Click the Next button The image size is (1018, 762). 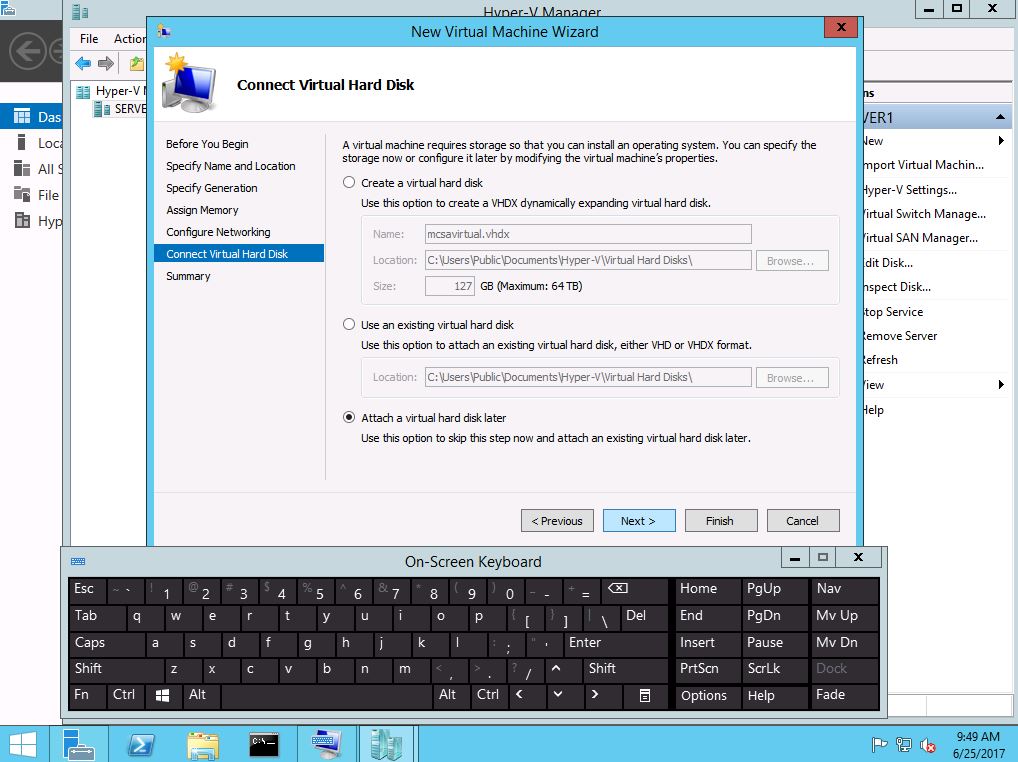638,521
